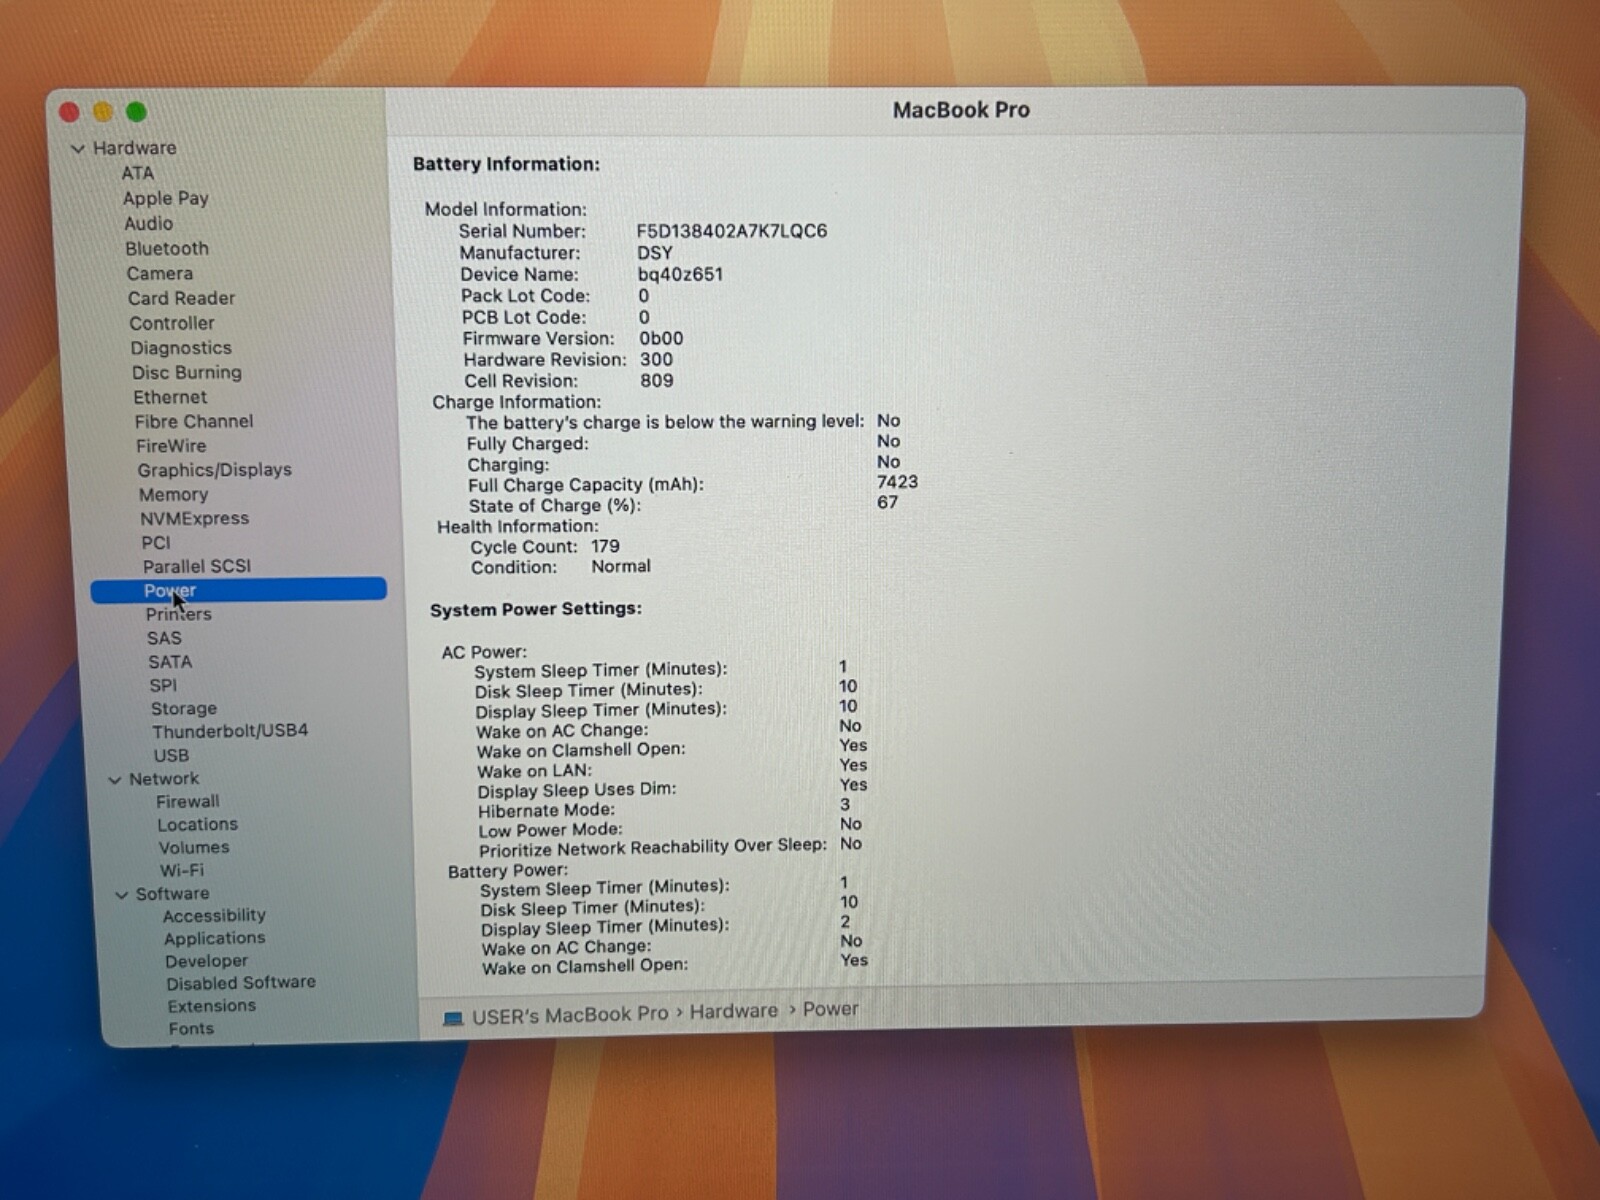View Applications under Software
The height and width of the screenshot is (1200, 1600).
click(215, 938)
